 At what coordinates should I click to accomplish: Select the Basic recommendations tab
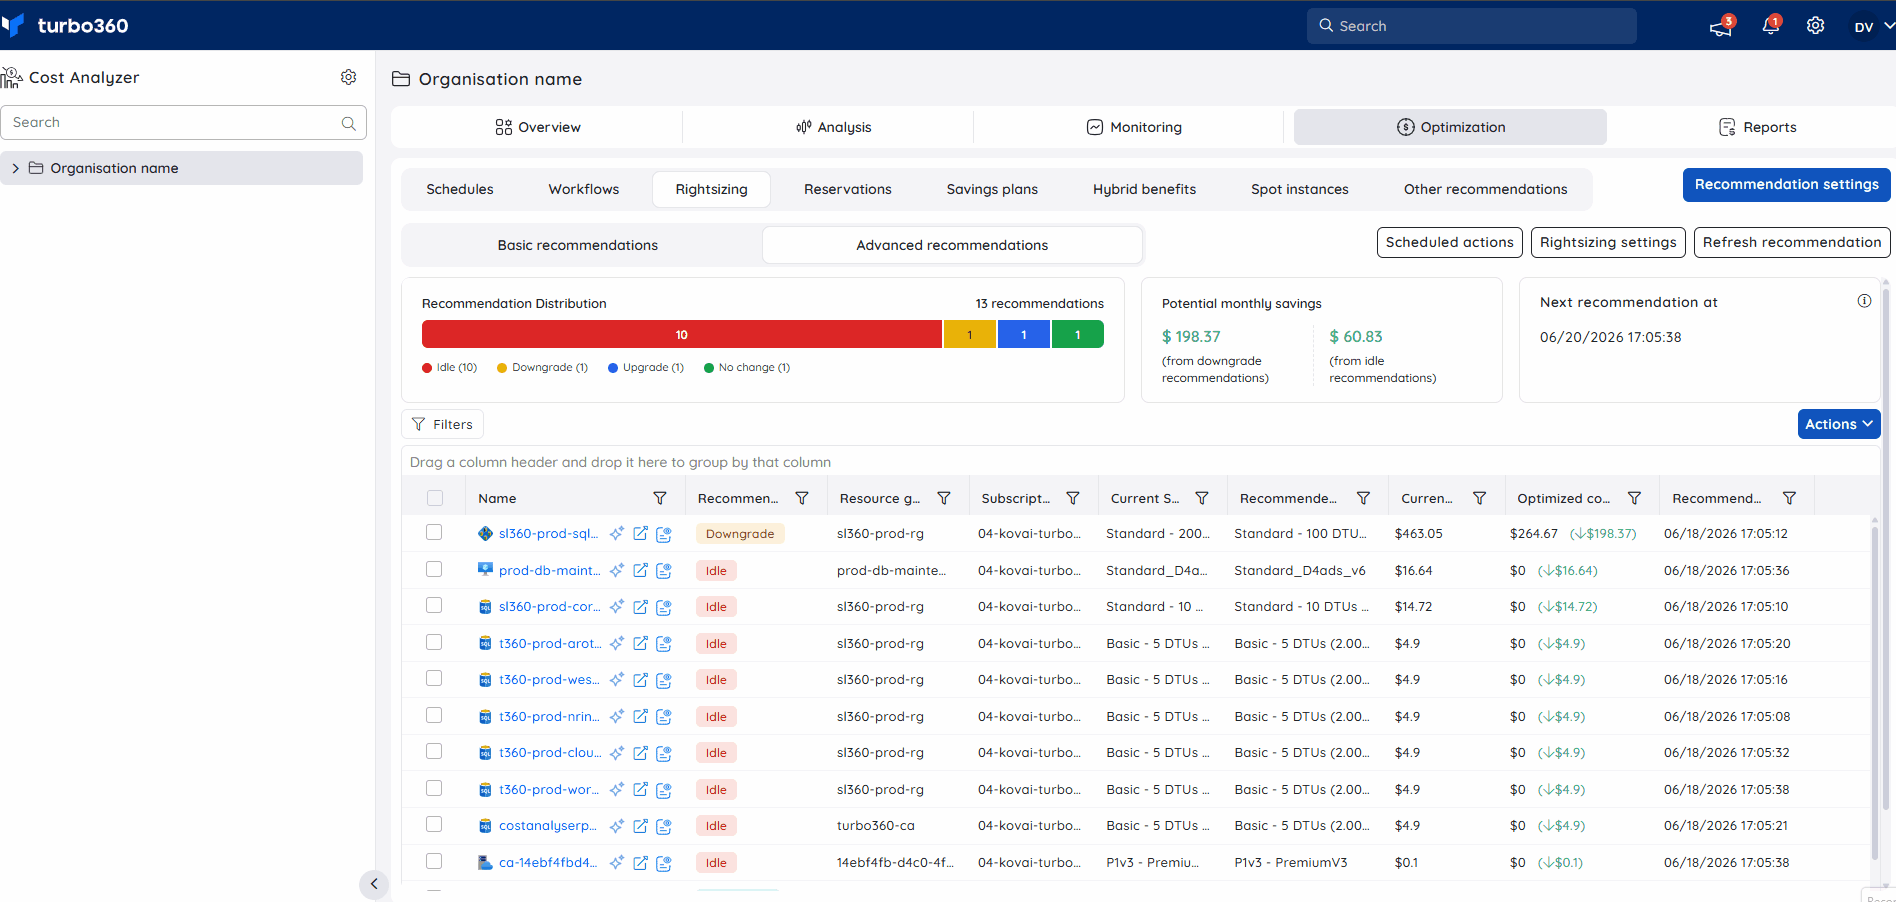pos(578,245)
